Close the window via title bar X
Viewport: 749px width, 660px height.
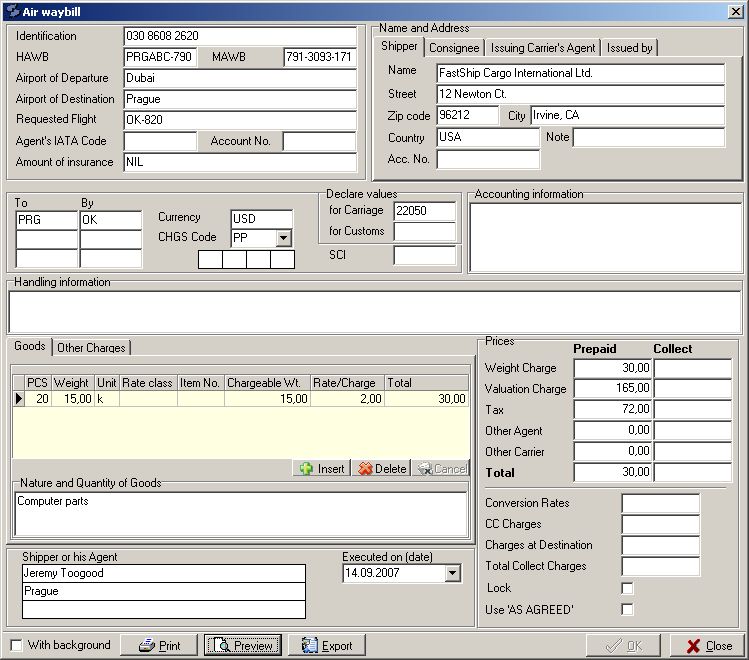[x=736, y=11]
